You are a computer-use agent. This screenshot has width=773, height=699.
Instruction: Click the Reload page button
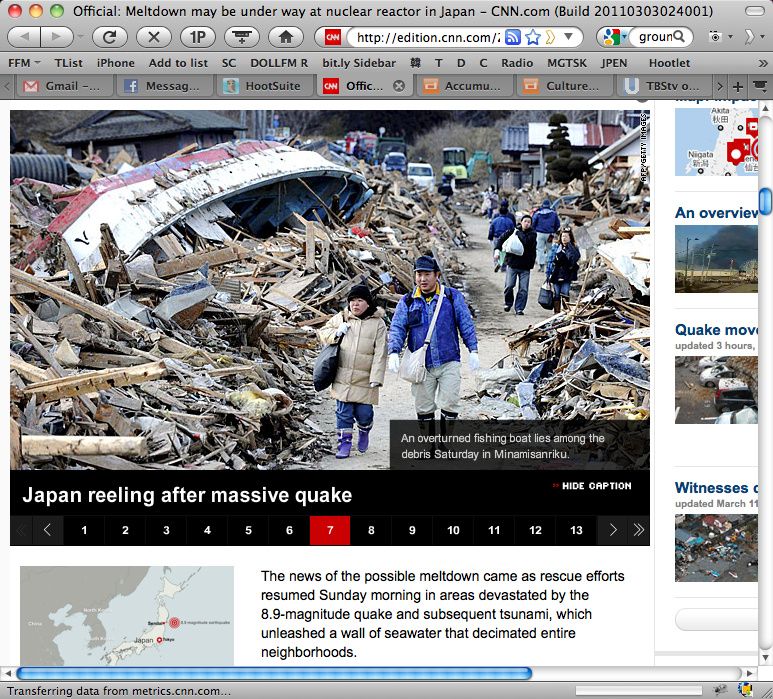coord(109,37)
